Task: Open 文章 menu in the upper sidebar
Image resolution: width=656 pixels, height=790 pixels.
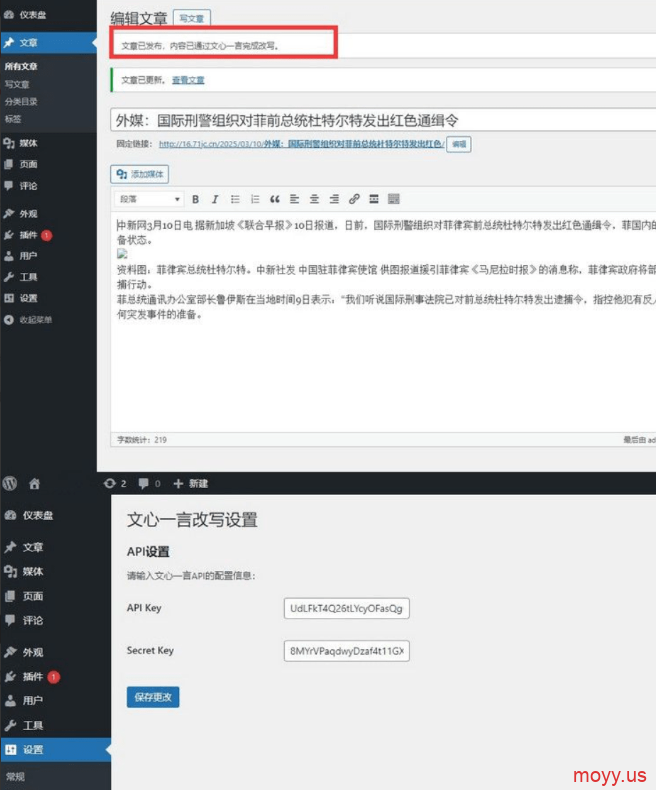Action: 48,43
